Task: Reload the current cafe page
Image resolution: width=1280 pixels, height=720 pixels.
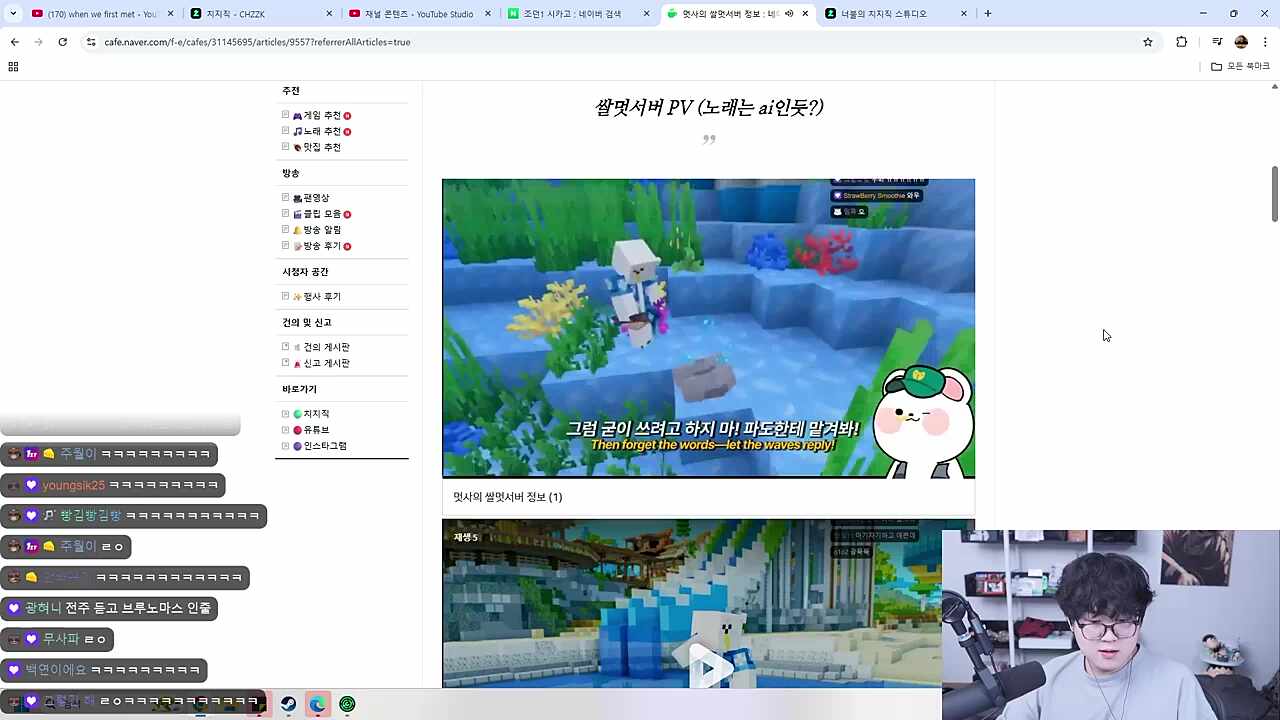Action: 62,42
